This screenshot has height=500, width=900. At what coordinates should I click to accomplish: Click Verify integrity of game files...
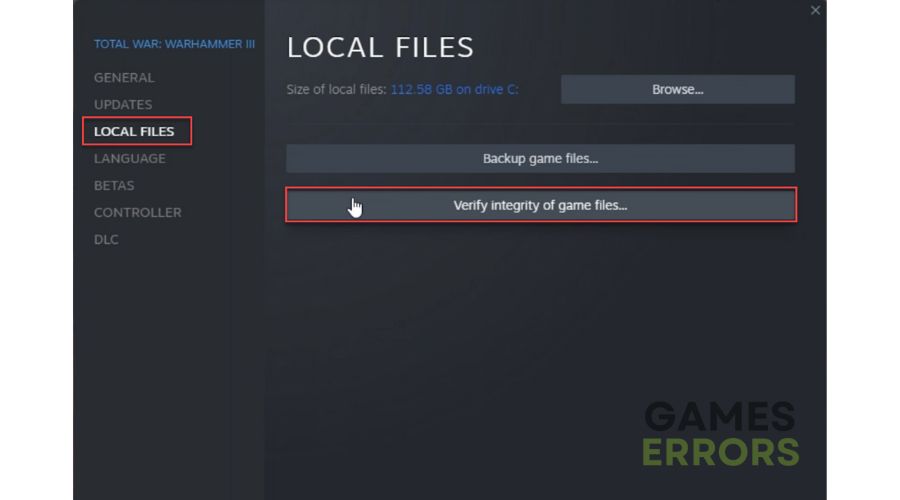pyautogui.click(x=541, y=205)
